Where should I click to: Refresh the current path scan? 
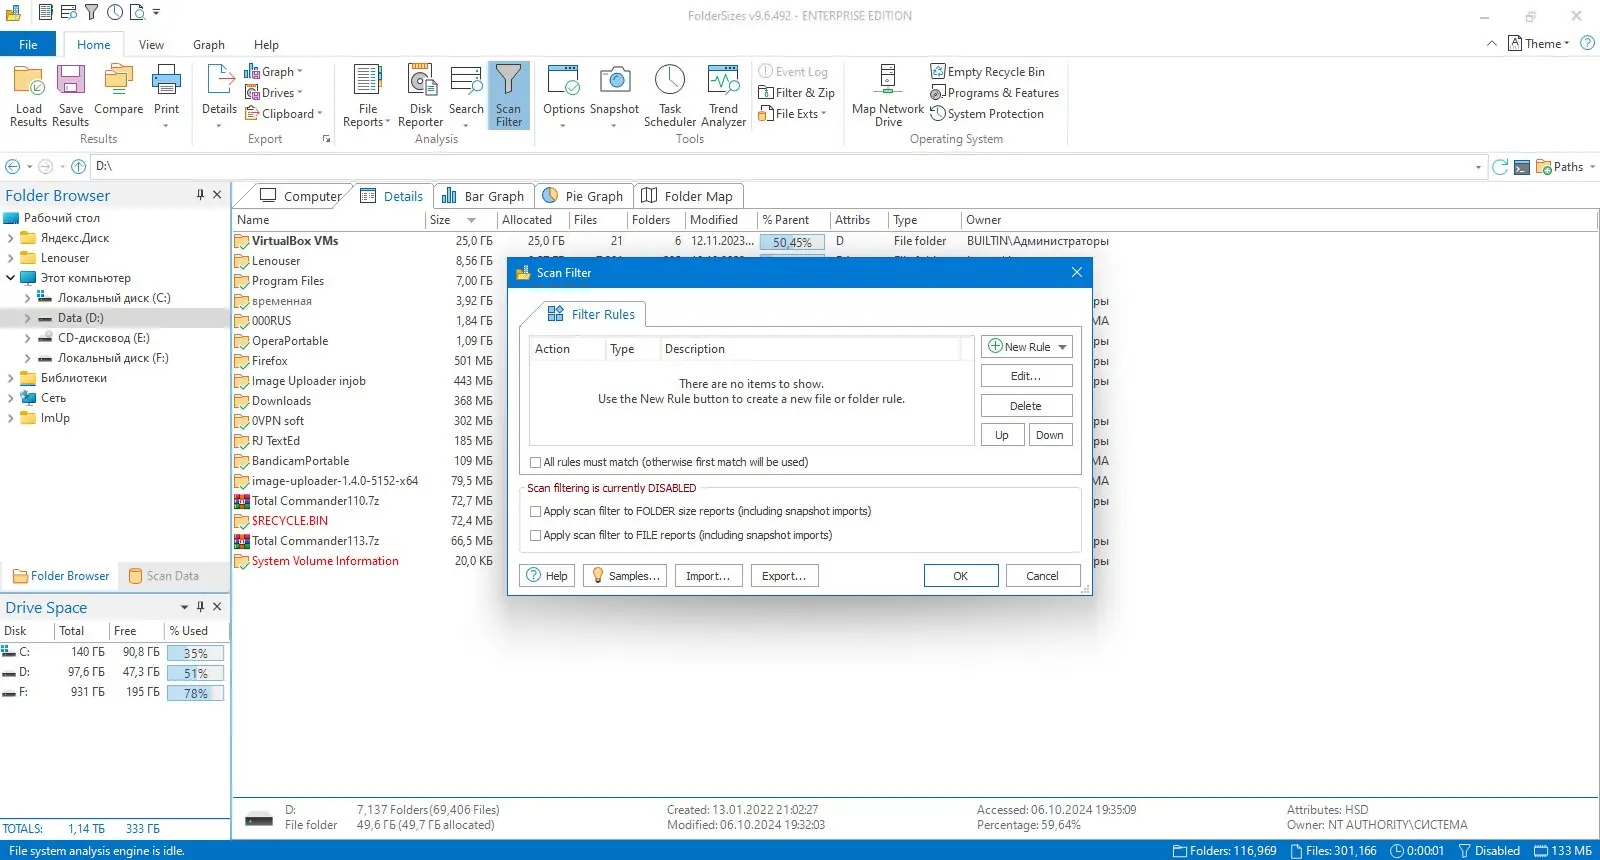point(1499,167)
